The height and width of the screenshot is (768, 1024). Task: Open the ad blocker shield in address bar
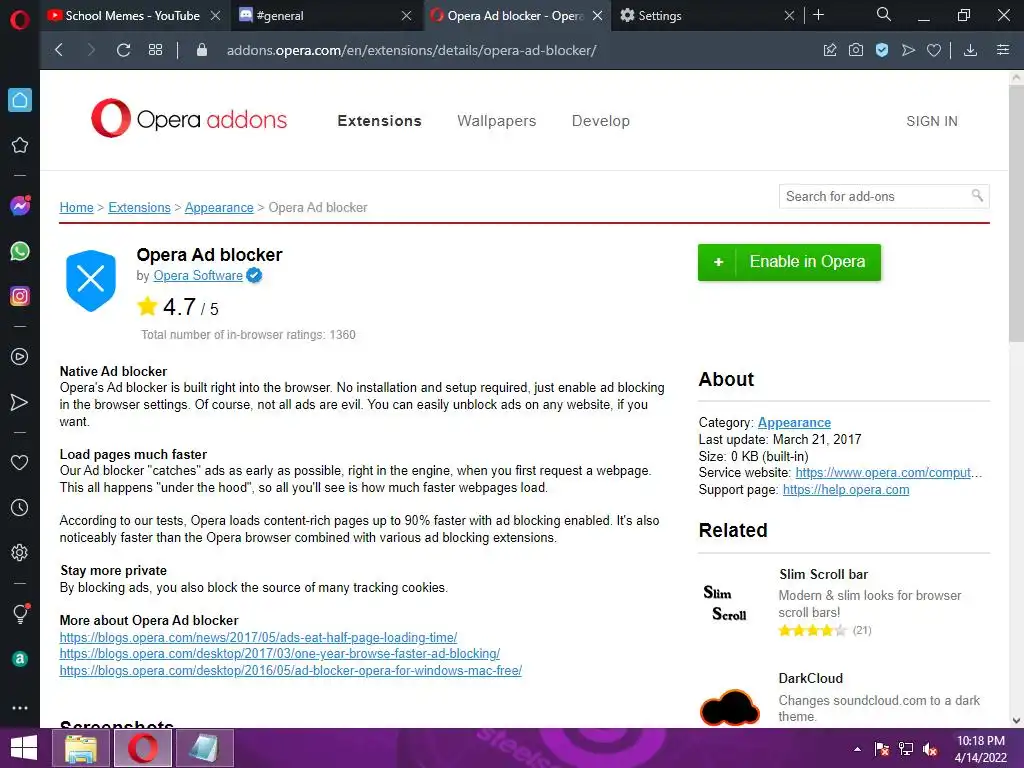click(882, 50)
